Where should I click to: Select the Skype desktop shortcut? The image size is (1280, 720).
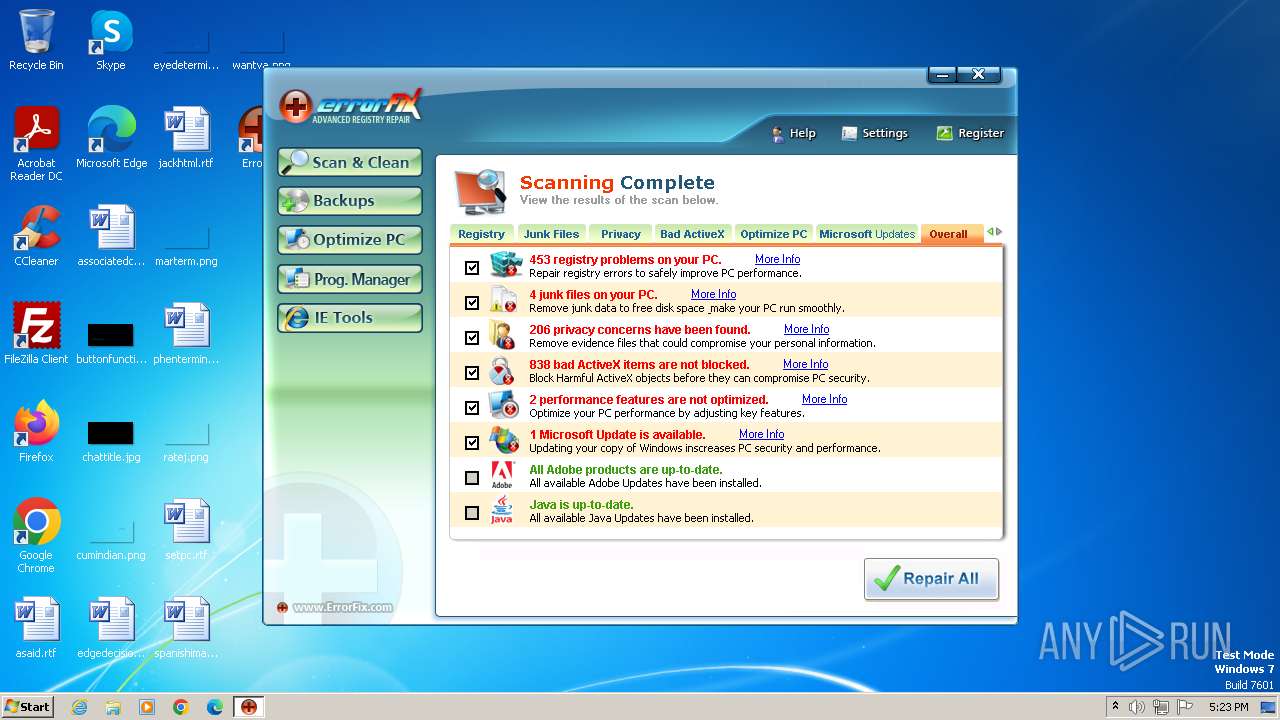tap(111, 41)
